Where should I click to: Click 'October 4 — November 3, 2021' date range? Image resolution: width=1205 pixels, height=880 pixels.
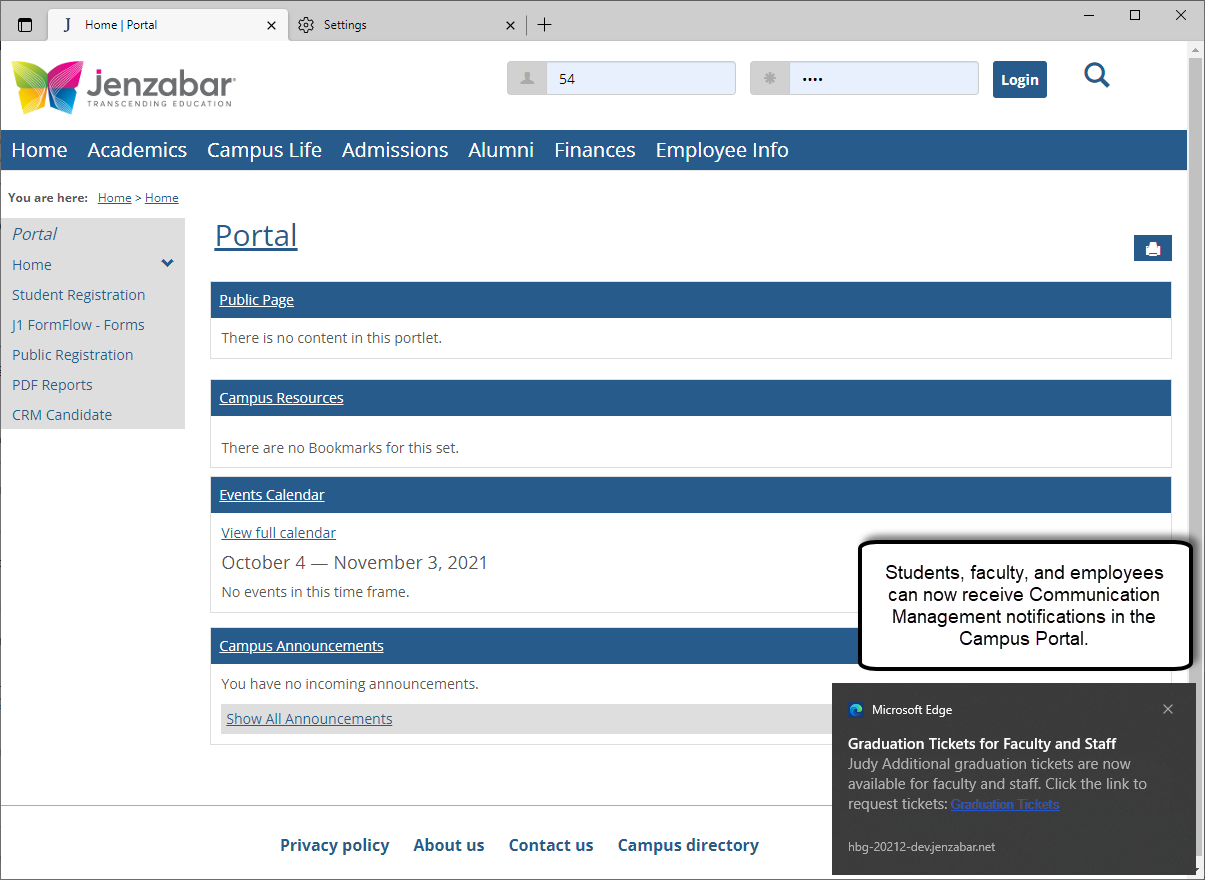click(355, 563)
